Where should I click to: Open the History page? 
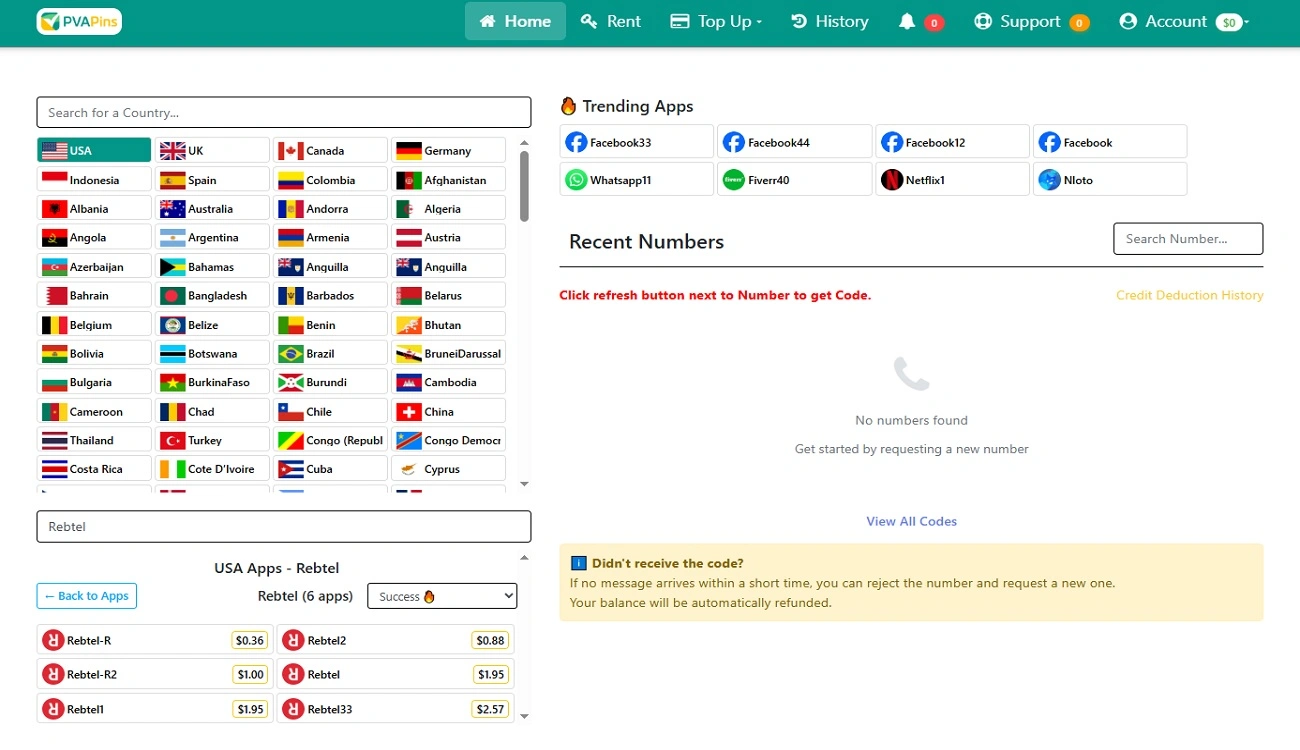click(x=829, y=21)
